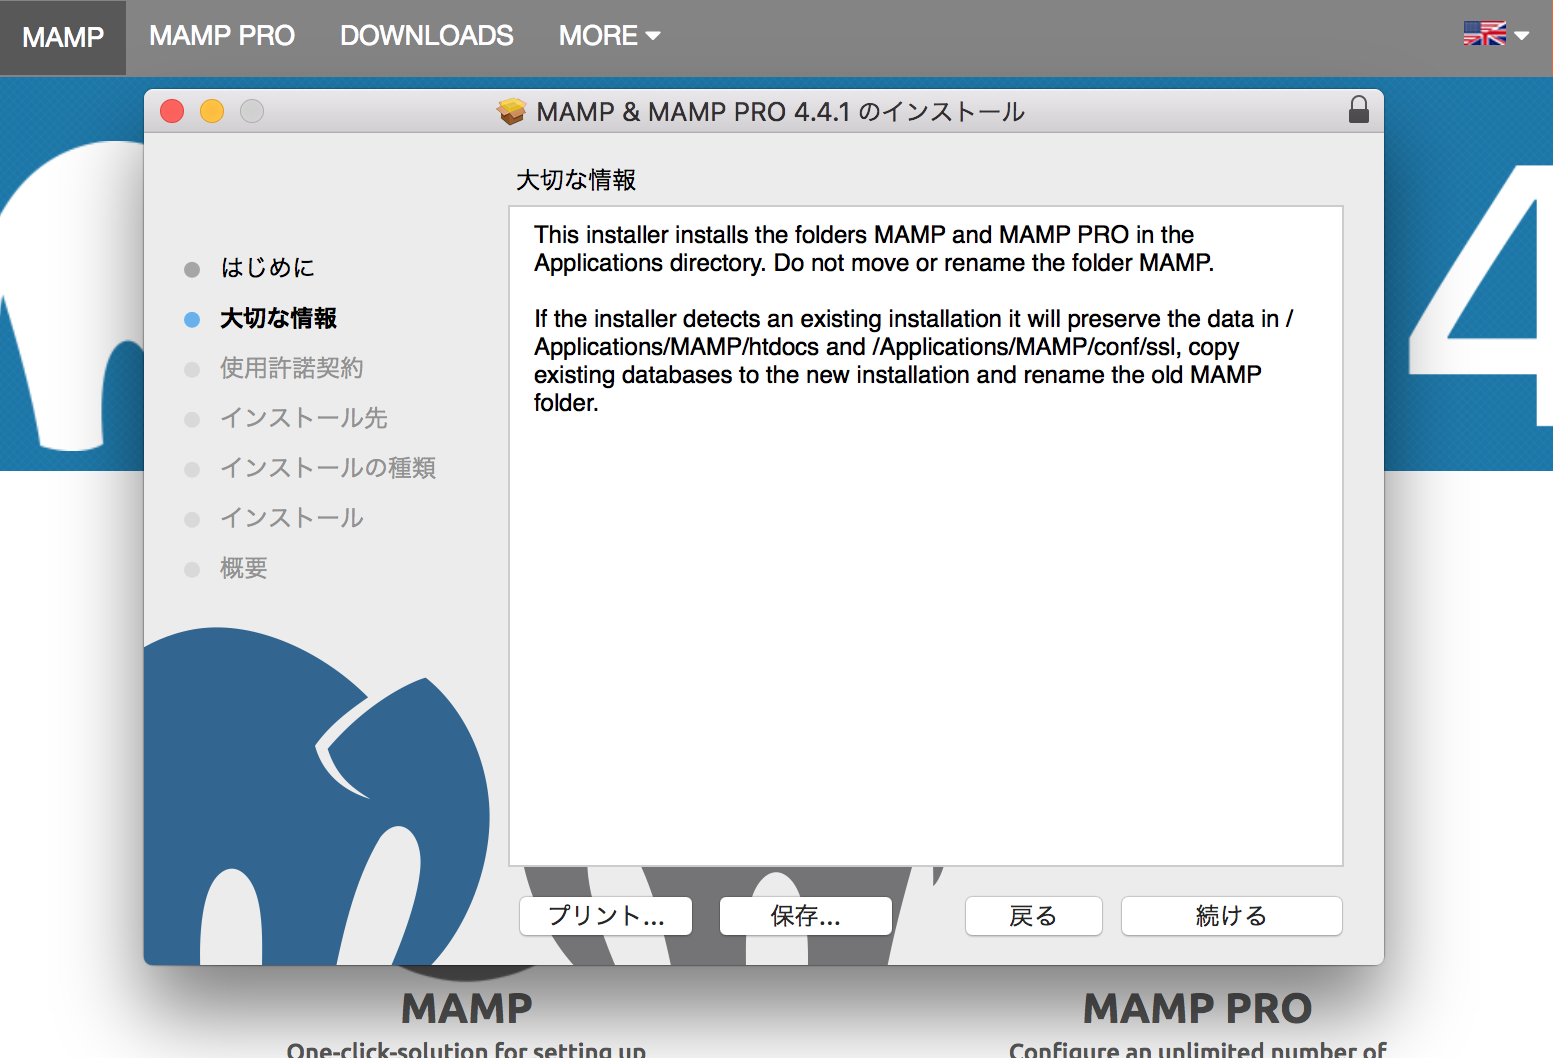1553x1058 pixels.
Task: Open the DOWNLOADS page in navigation
Action: pos(427,36)
